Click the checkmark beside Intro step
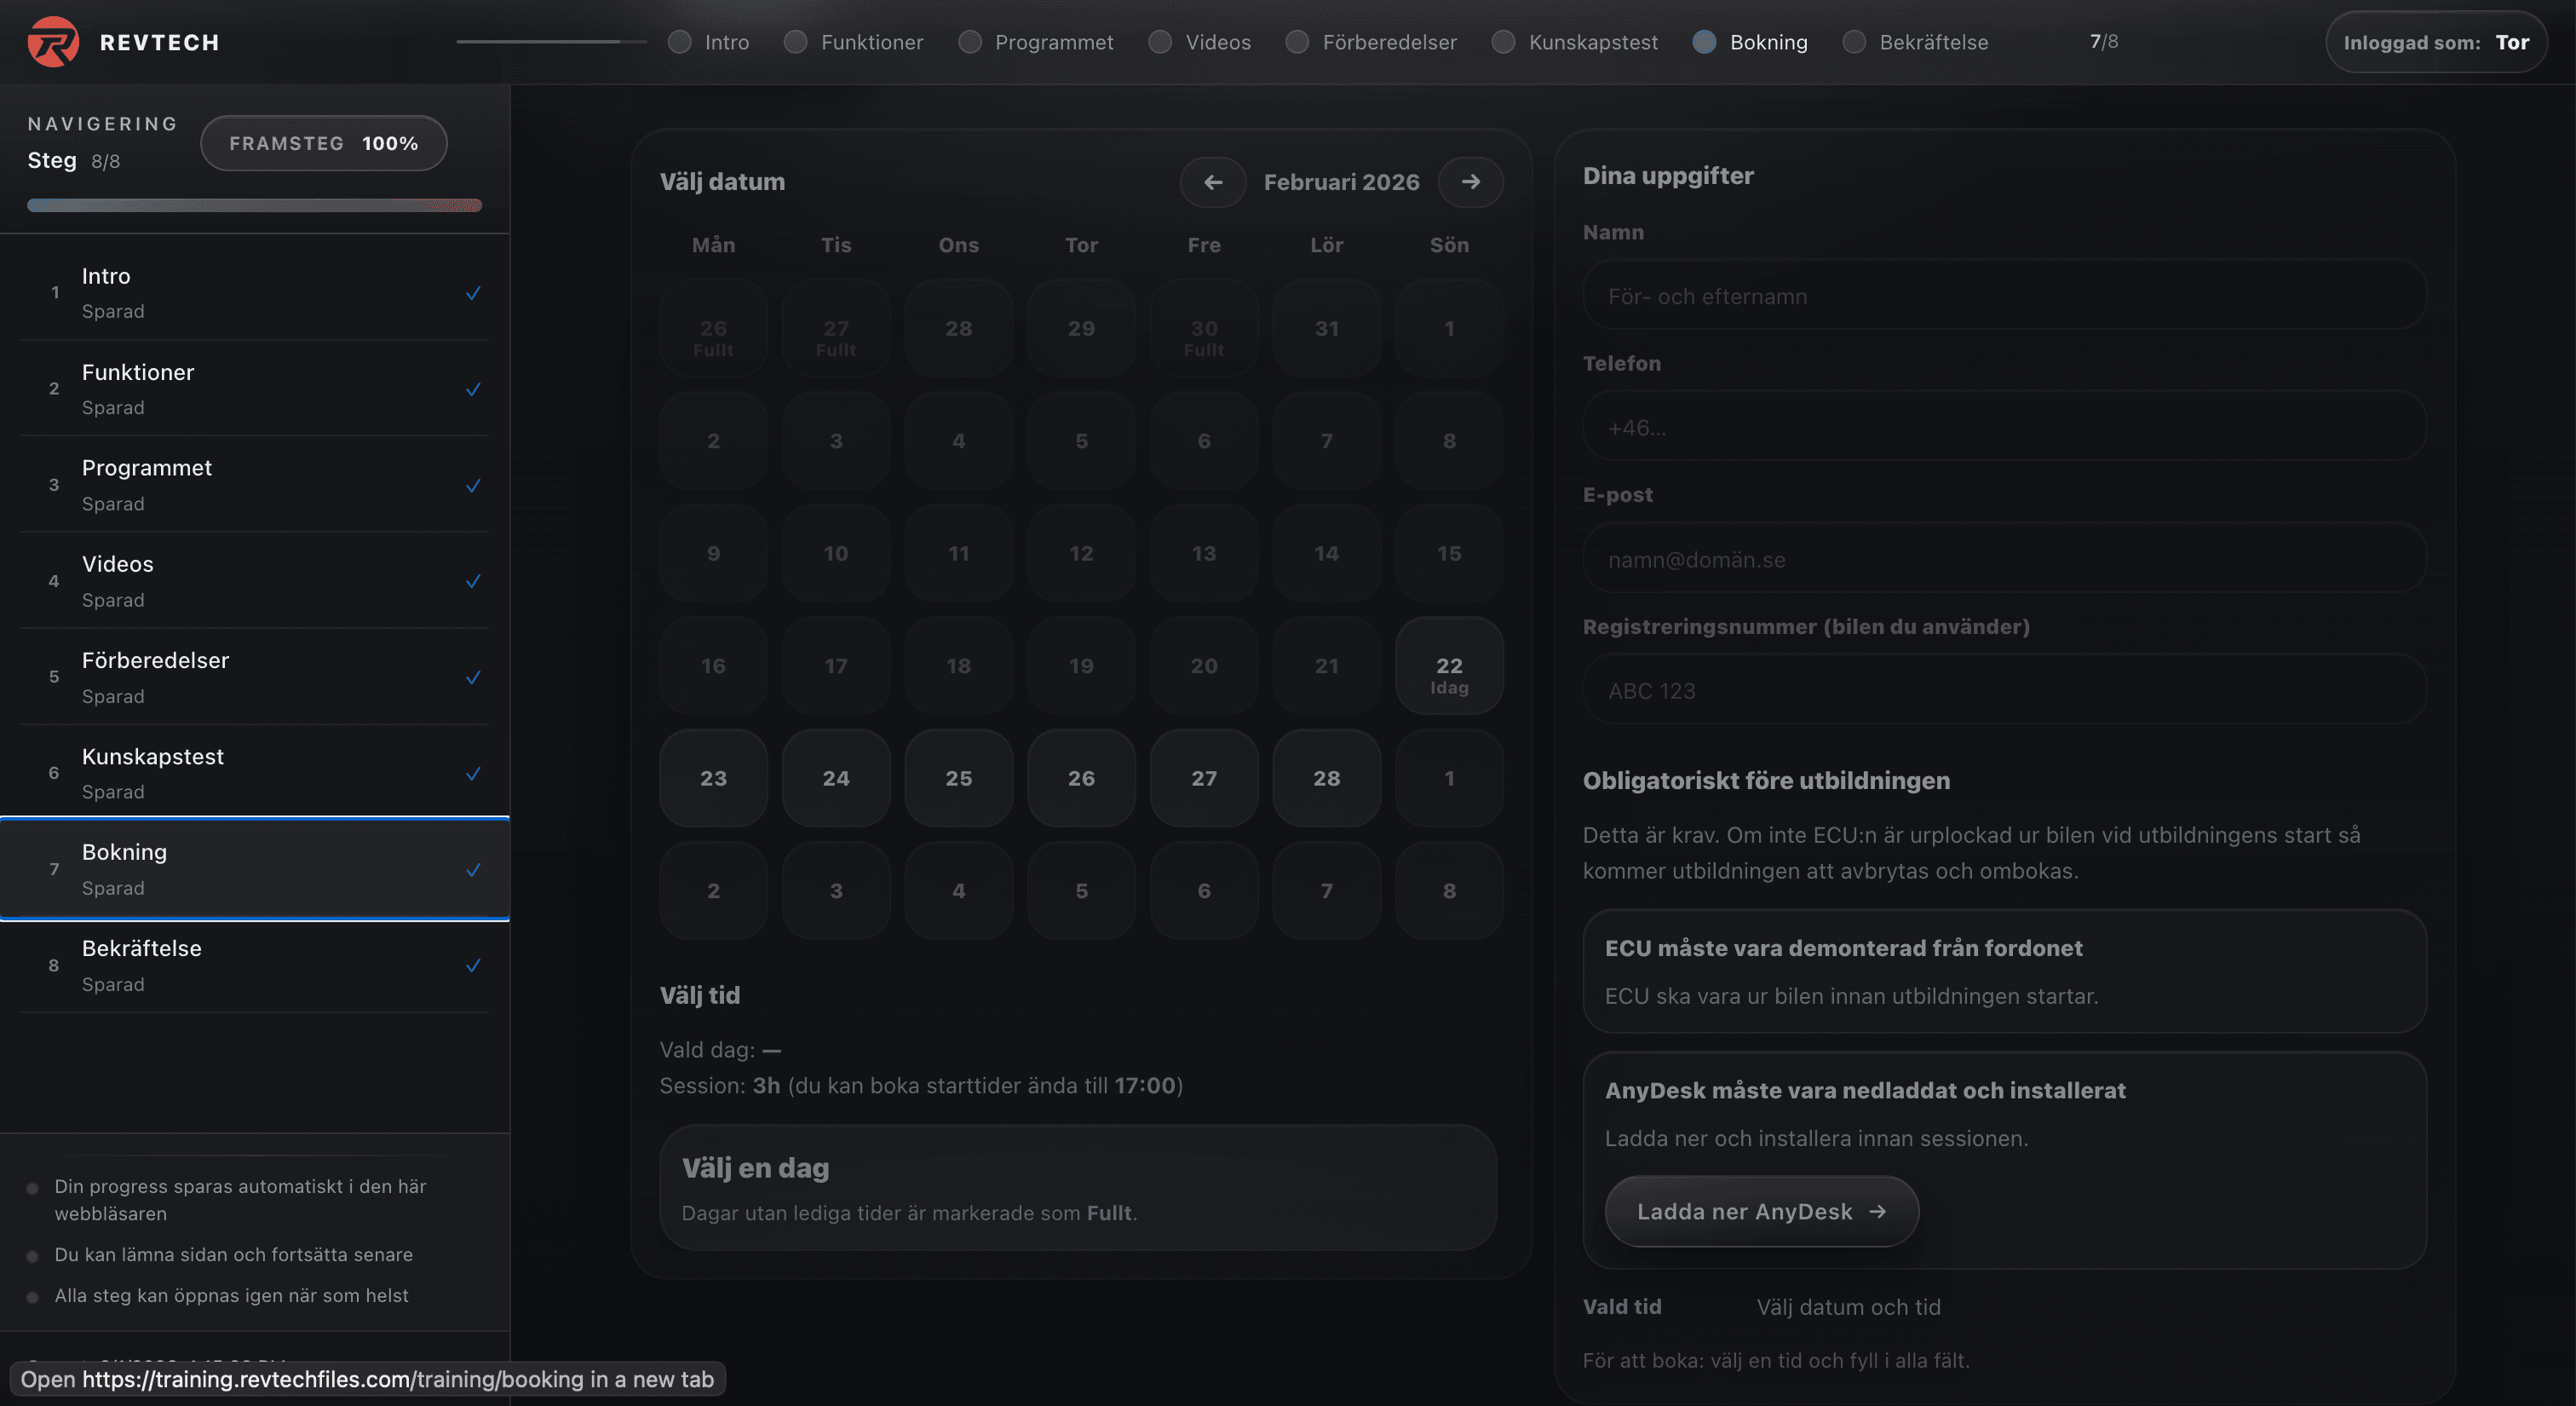Screen dimensions: 2576x1406 coord(473,293)
